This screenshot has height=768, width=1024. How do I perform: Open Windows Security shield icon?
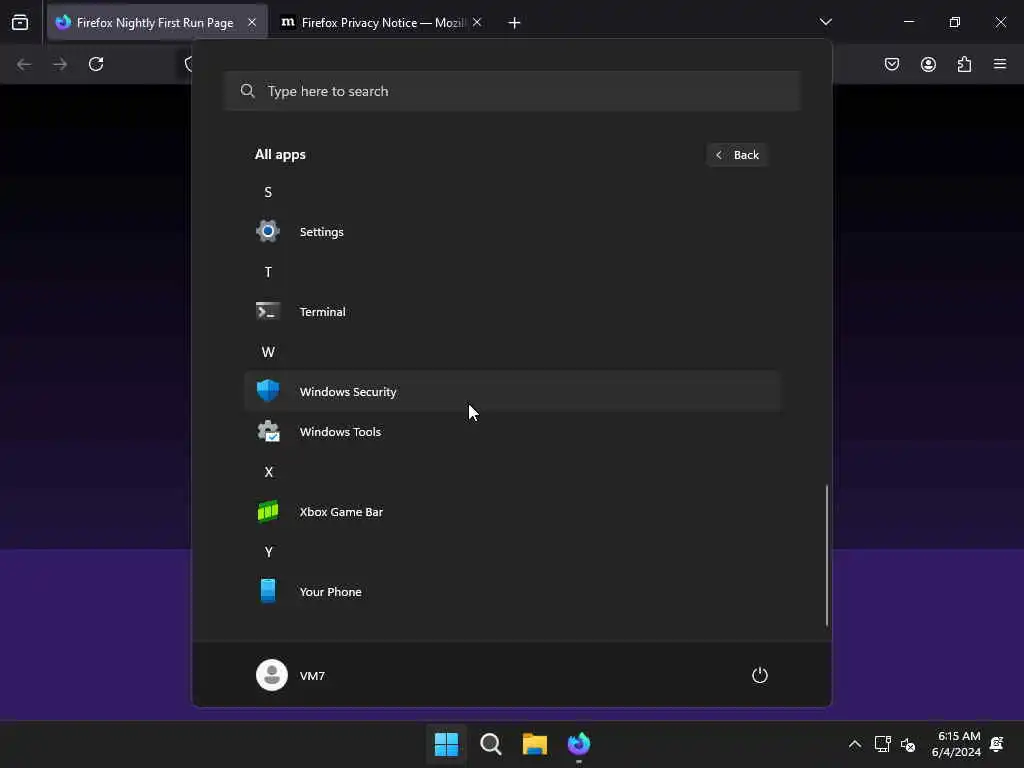click(x=268, y=391)
